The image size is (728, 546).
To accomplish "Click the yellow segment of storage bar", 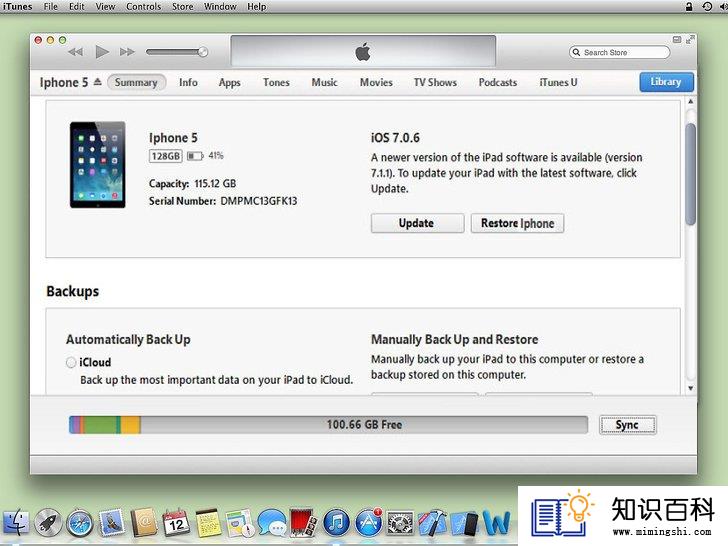I will coord(130,424).
